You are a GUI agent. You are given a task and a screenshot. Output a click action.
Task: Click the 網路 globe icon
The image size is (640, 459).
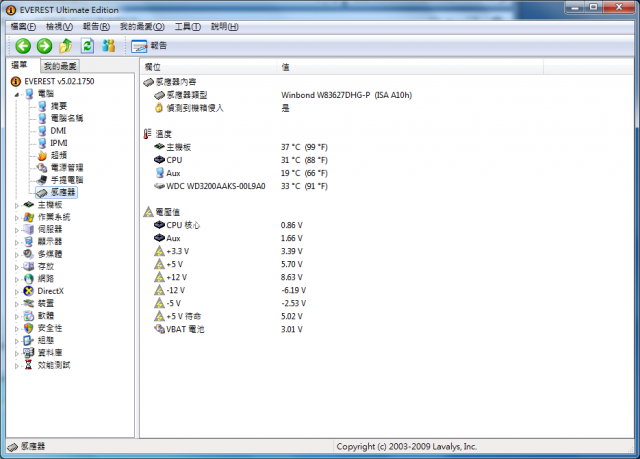coord(29,279)
